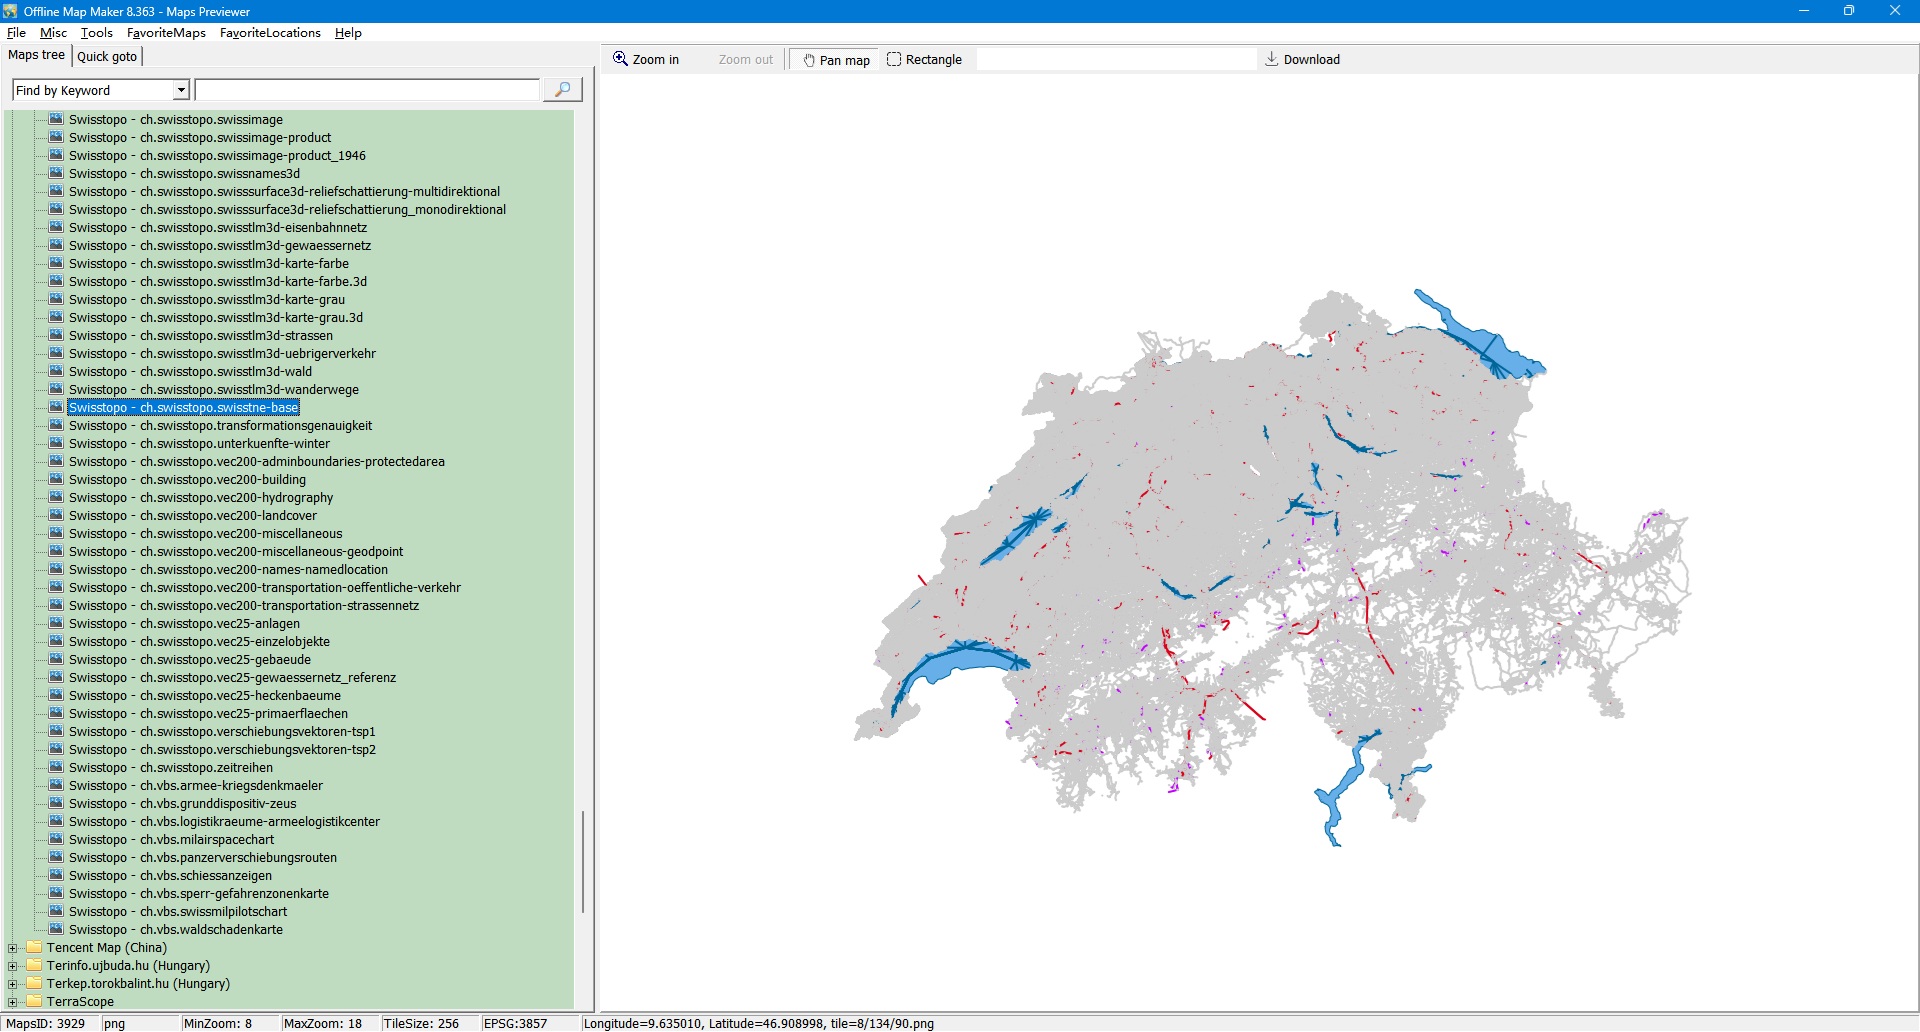Open the FavoriteMaps menu
The width and height of the screenshot is (1920, 1032).
point(166,33)
